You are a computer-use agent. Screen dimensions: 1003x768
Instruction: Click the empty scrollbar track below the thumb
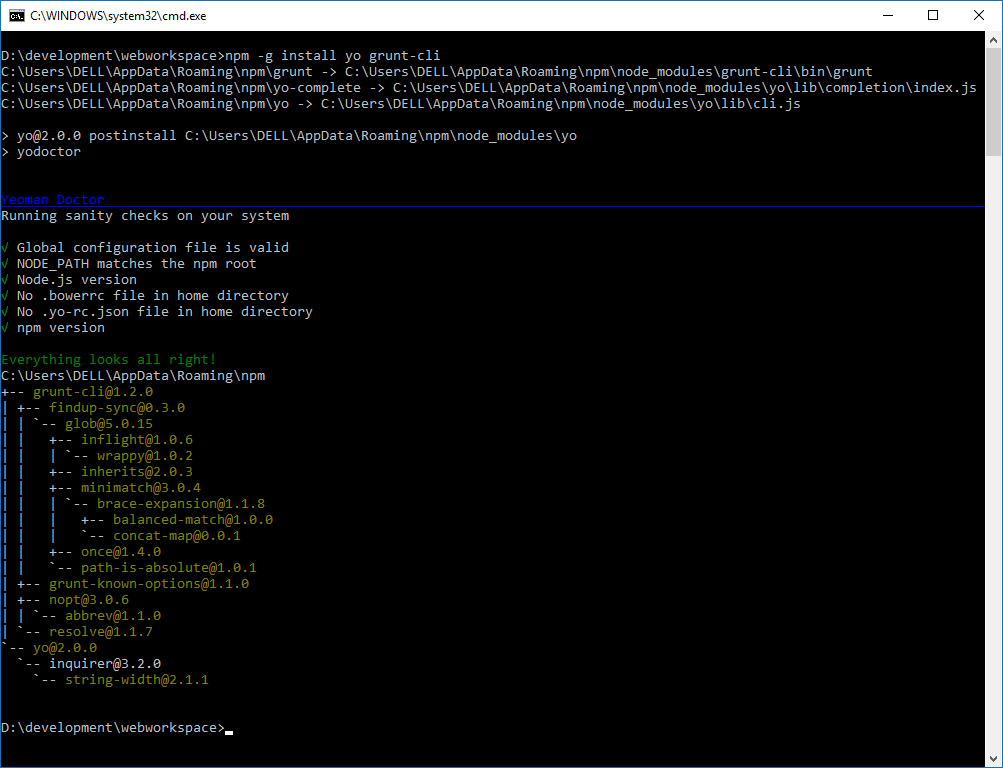tap(993, 448)
